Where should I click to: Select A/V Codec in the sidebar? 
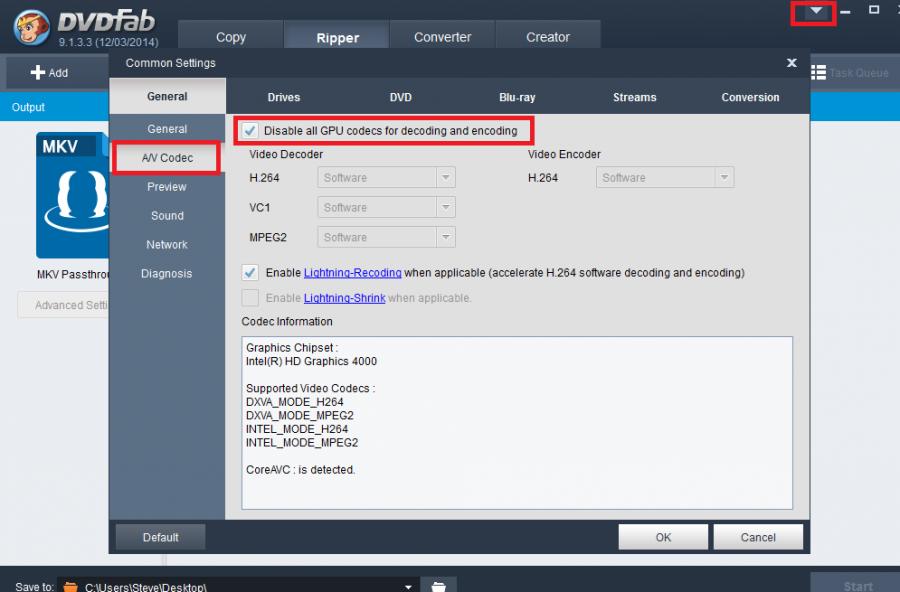tap(167, 158)
